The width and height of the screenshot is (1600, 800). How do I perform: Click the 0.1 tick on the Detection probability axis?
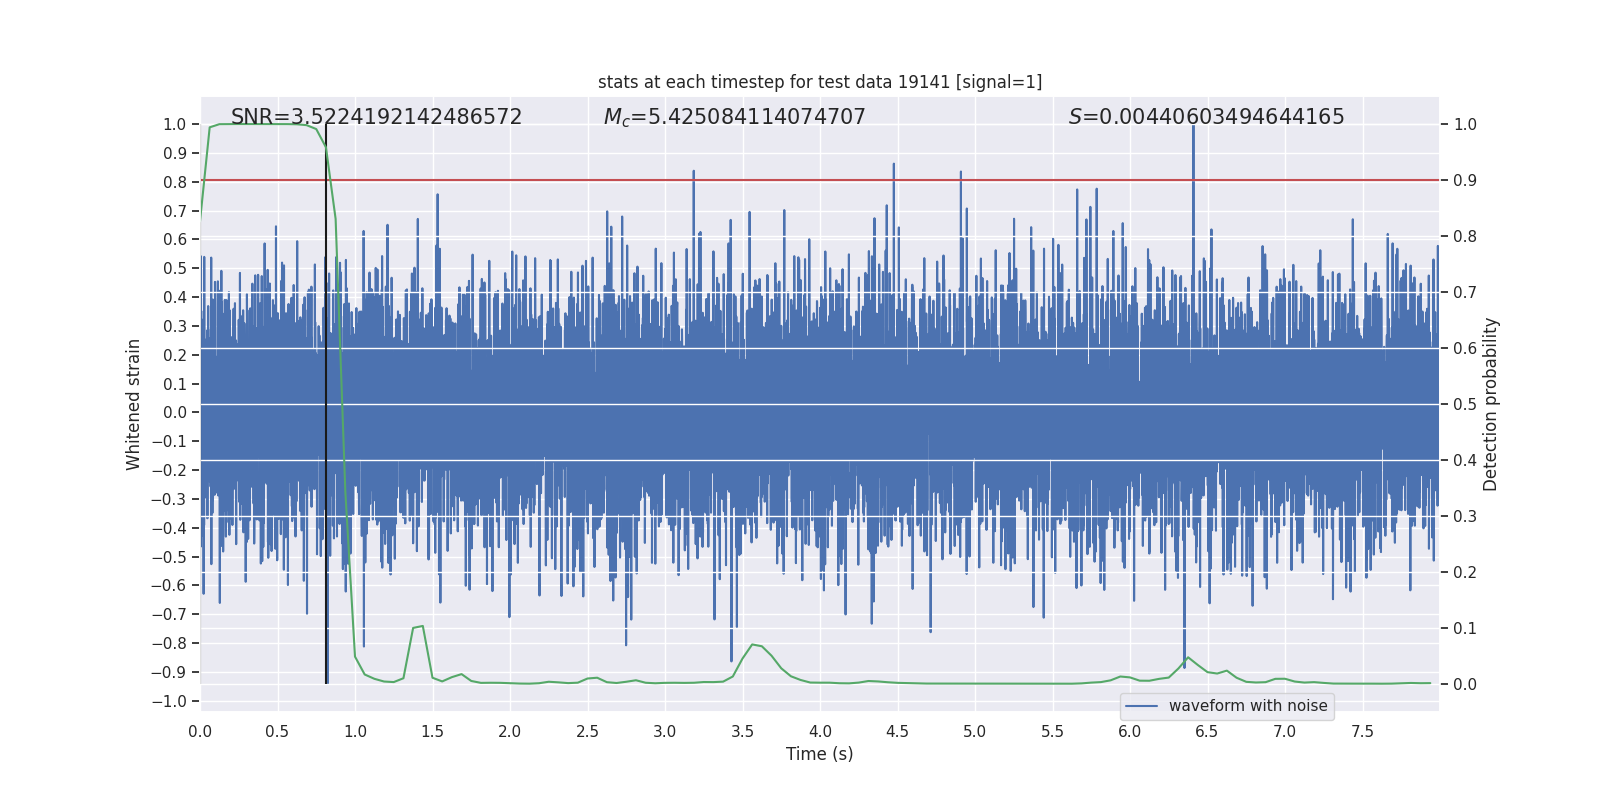click(x=1465, y=628)
